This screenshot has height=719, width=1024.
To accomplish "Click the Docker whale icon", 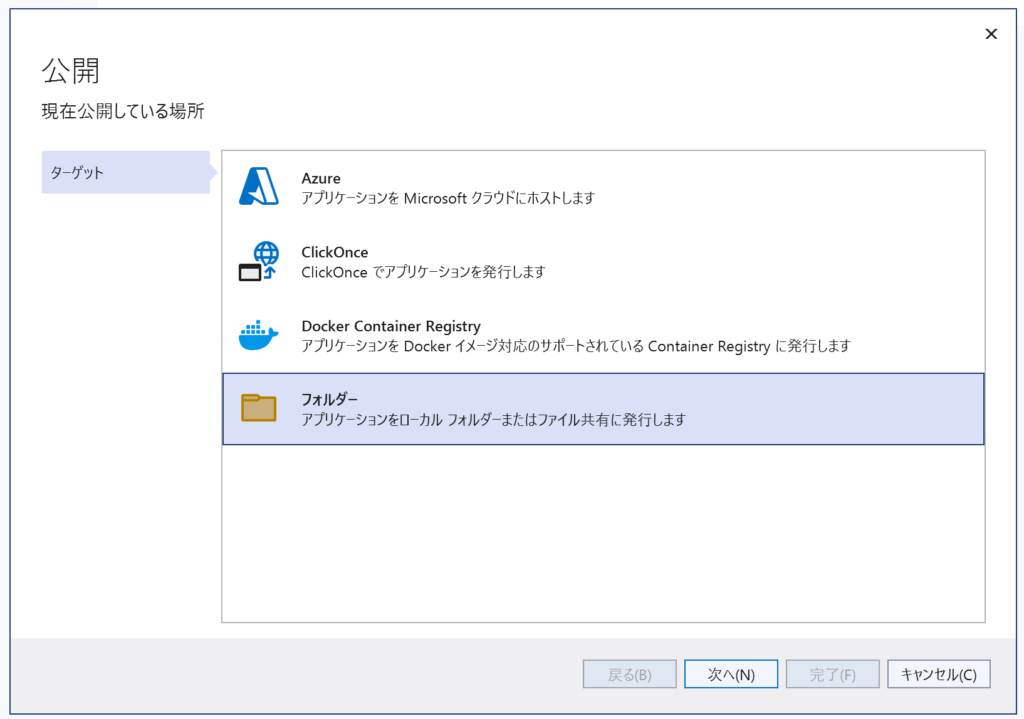I will pyautogui.click(x=259, y=335).
